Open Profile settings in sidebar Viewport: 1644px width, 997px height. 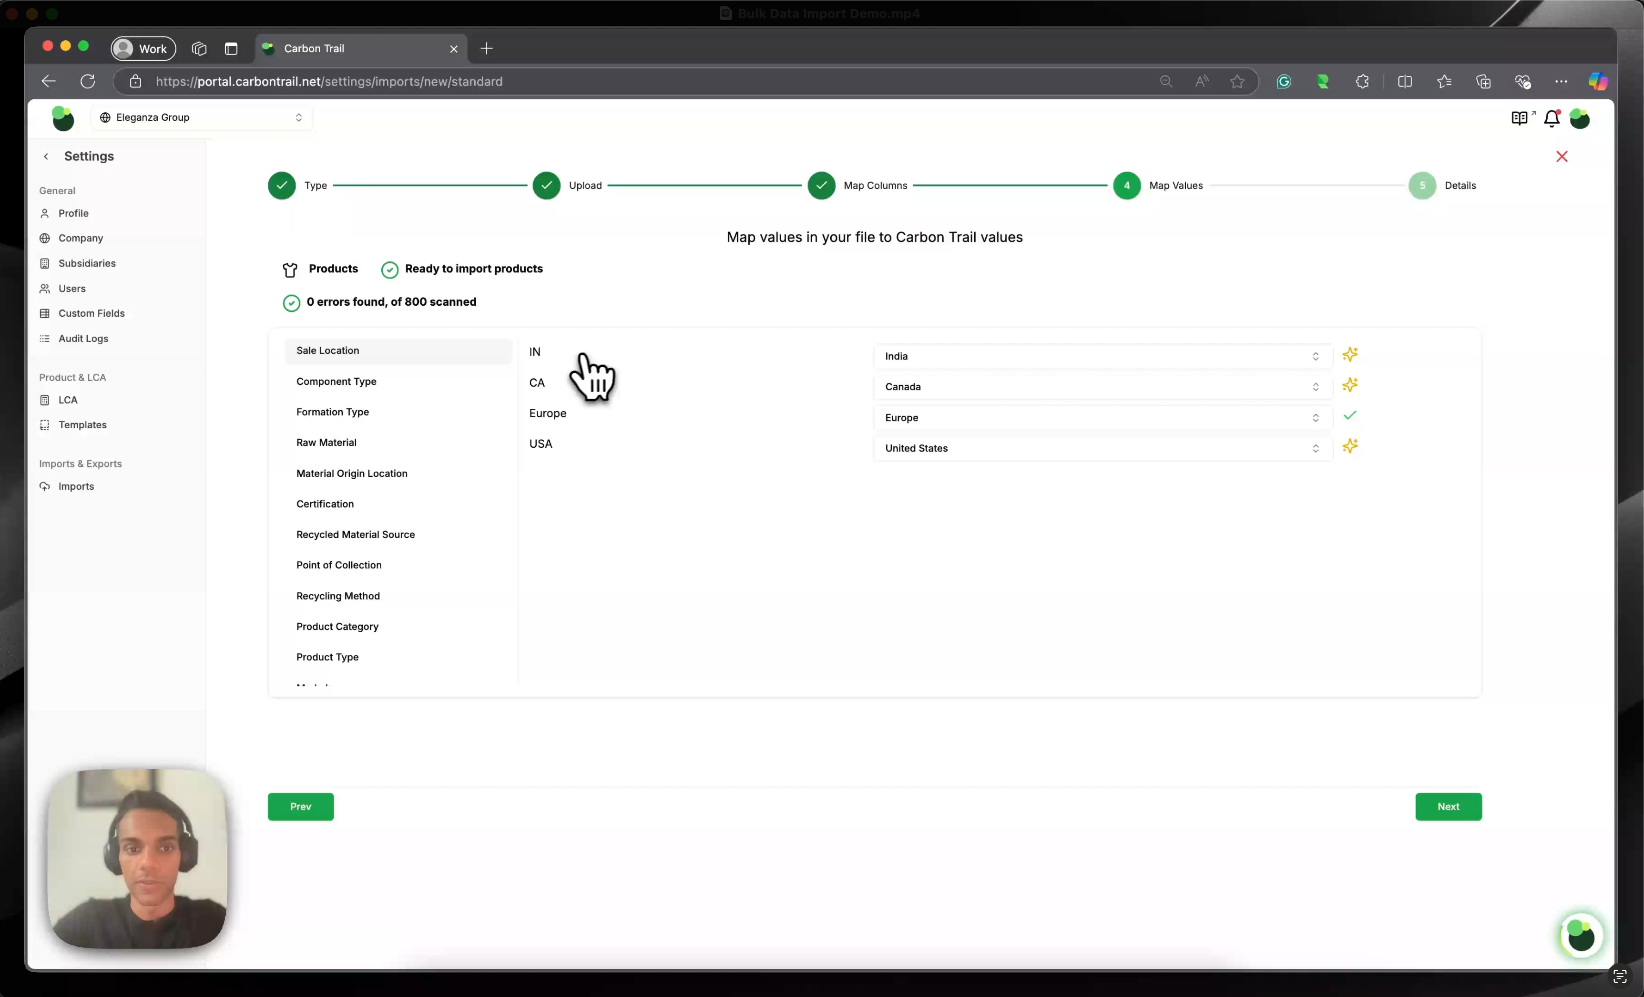tap(73, 214)
